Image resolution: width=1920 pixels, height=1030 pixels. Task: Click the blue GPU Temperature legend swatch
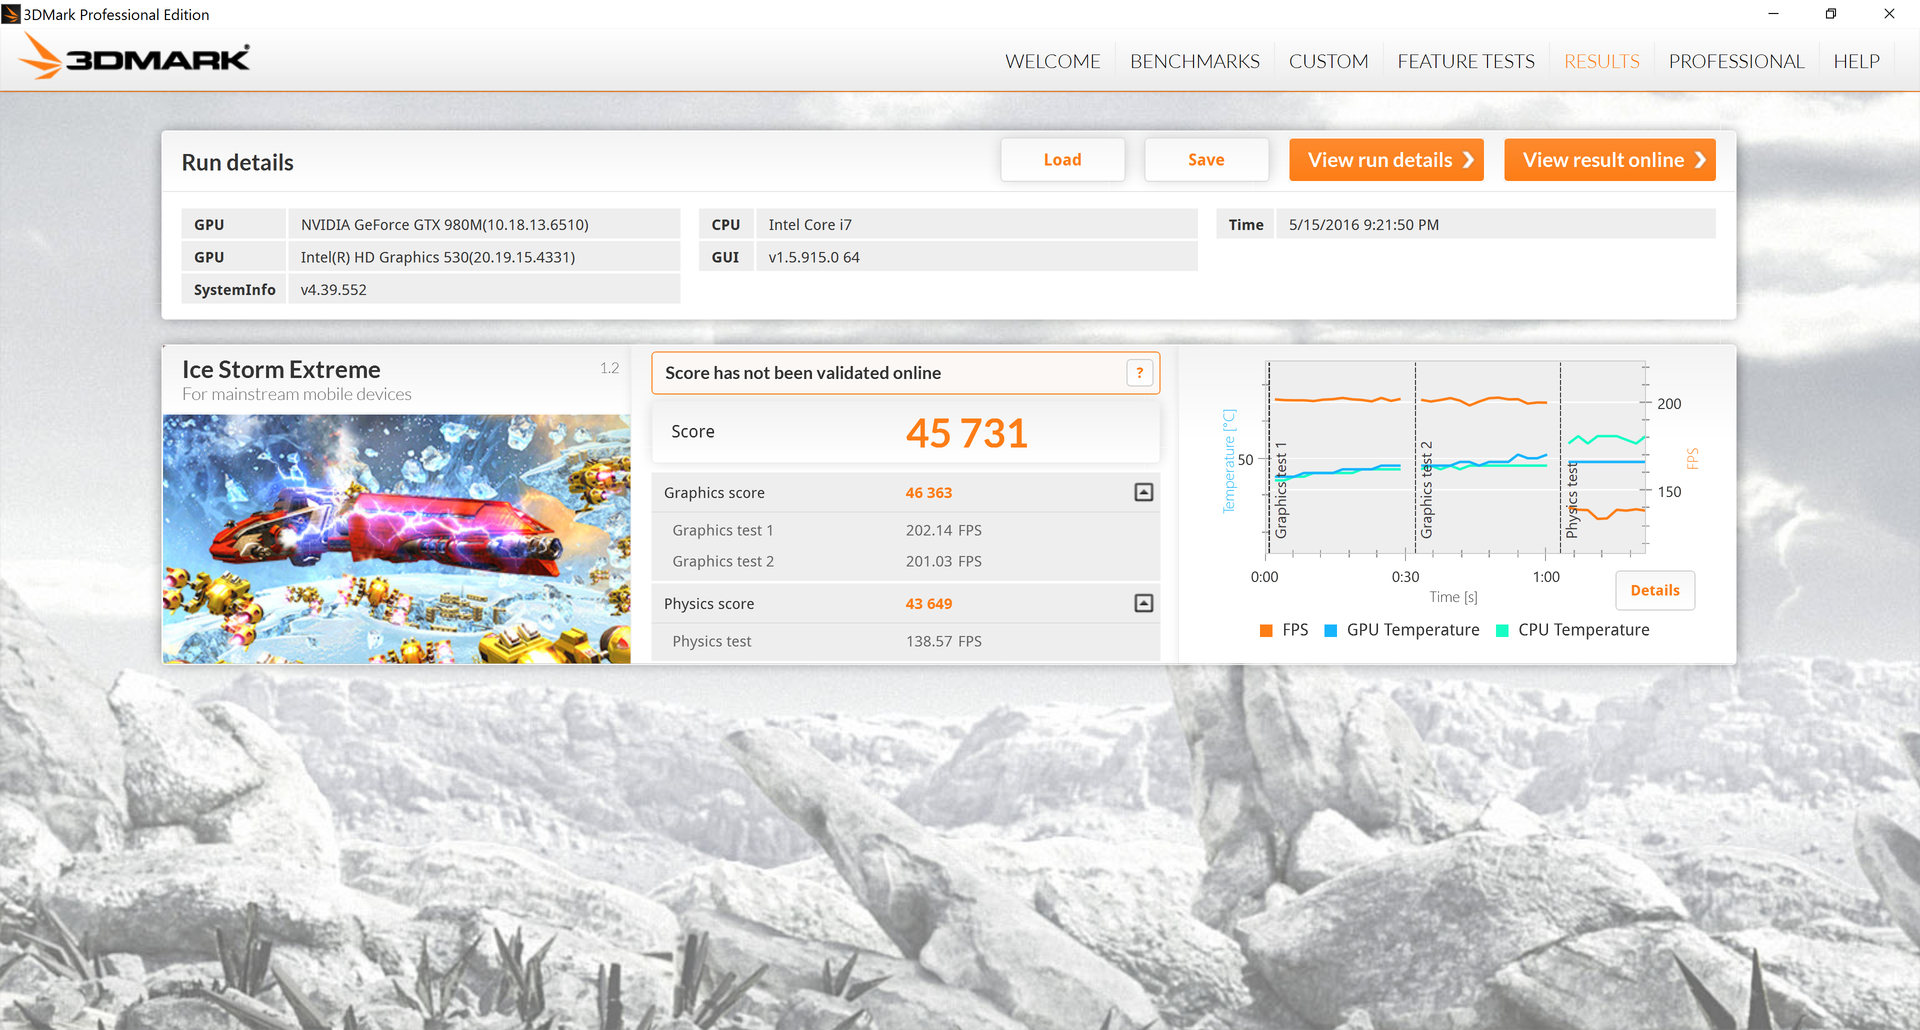[x=1331, y=630]
